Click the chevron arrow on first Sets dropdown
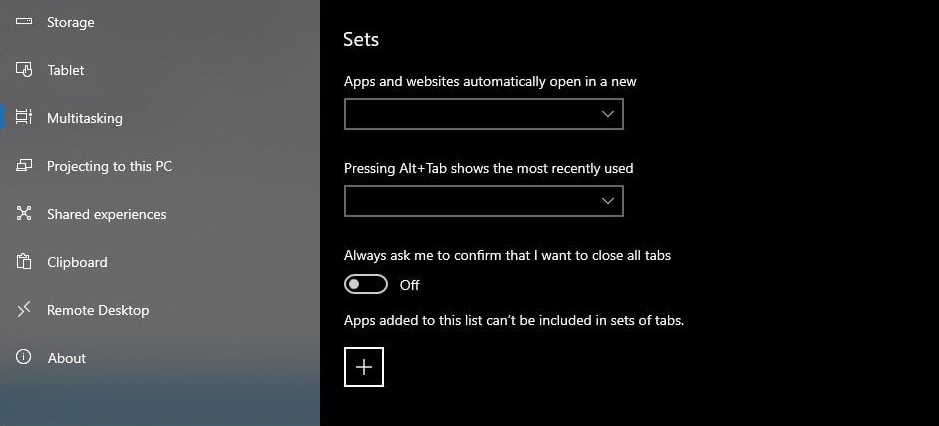Viewport: 939px width, 426px height. (x=608, y=115)
